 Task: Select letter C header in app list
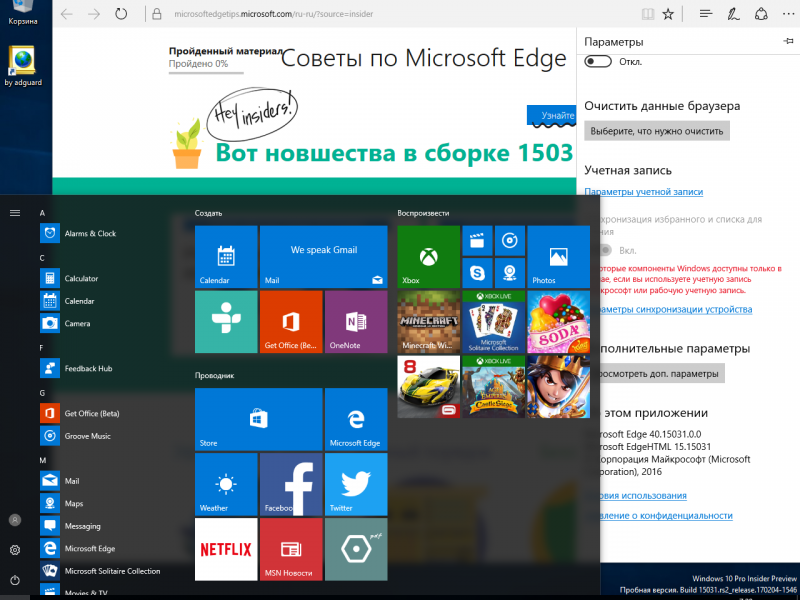point(42,258)
